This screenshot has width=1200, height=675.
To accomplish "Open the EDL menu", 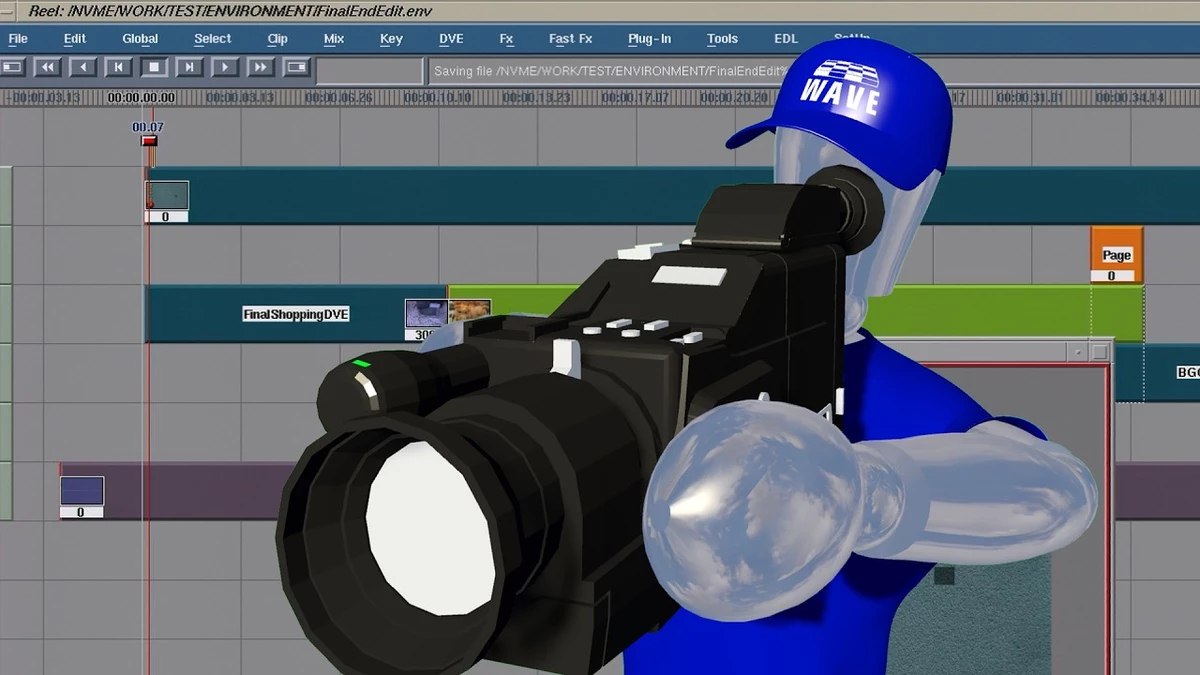I will pos(786,39).
